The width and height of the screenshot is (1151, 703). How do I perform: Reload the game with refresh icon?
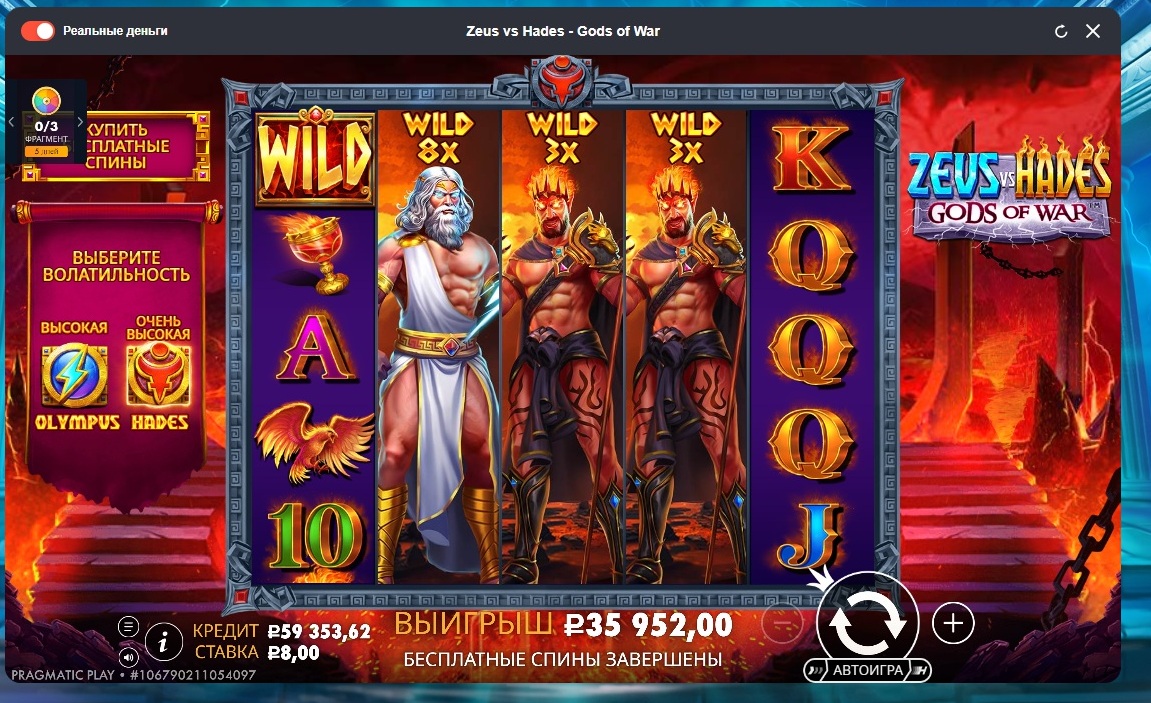pyautogui.click(x=1061, y=31)
